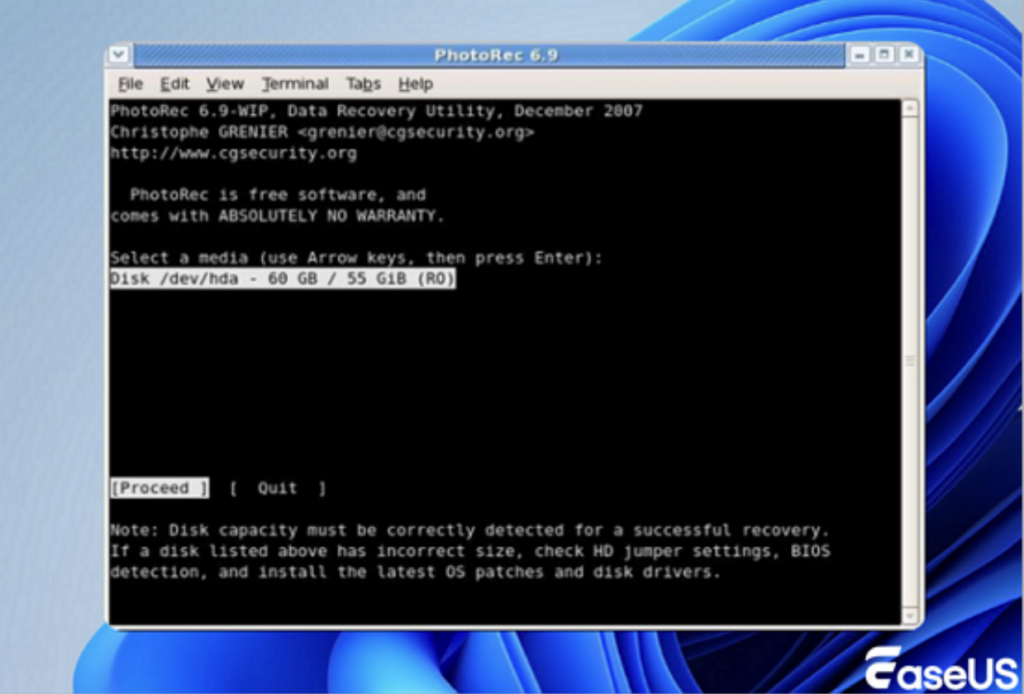Click the terminal scrollbar down arrow

tap(910, 614)
